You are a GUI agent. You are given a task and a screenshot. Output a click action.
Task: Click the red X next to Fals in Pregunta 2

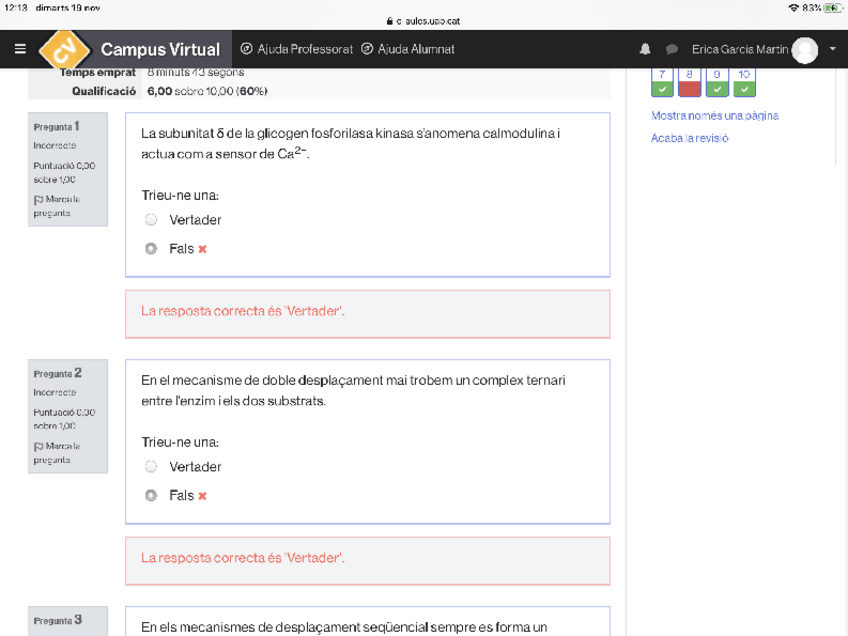pyautogui.click(x=202, y=496)
